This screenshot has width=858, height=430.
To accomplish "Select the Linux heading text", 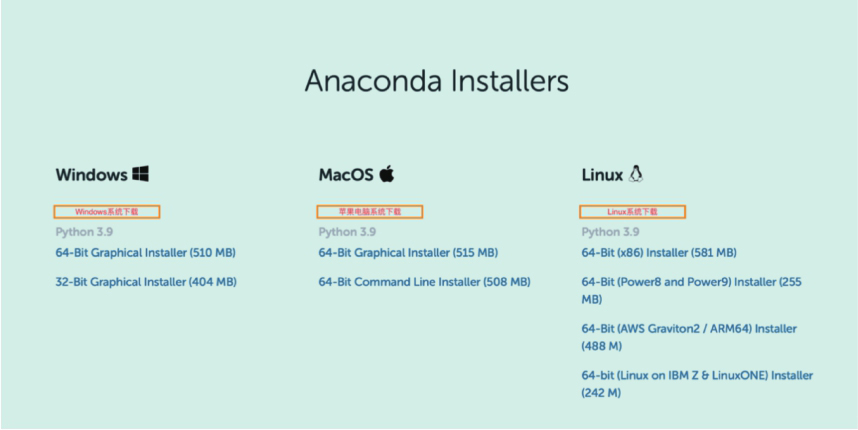I will point(602,175).
